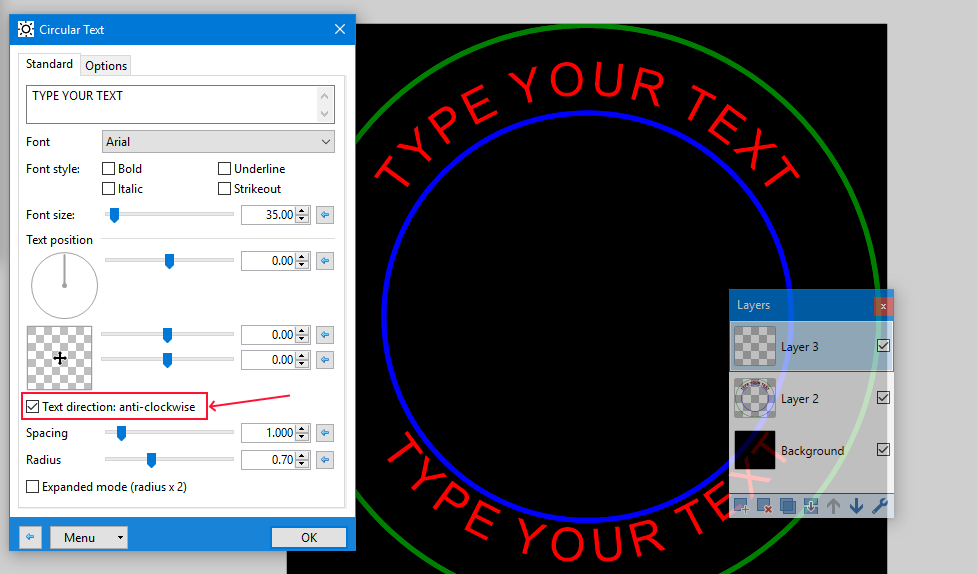Screen dimensions: 977x574
Task: Decrease Radius with spinner down arrow
Action: pos(303,464)
